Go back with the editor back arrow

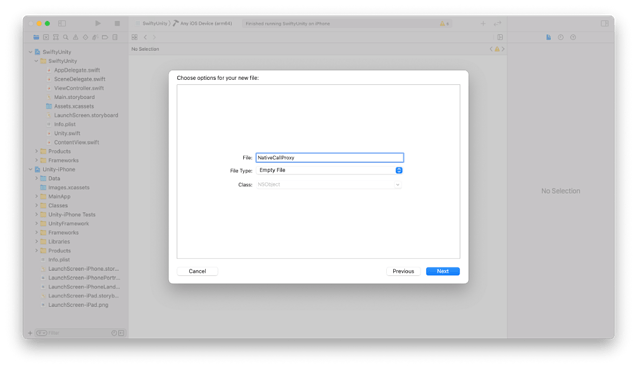[x=145, y=37]
